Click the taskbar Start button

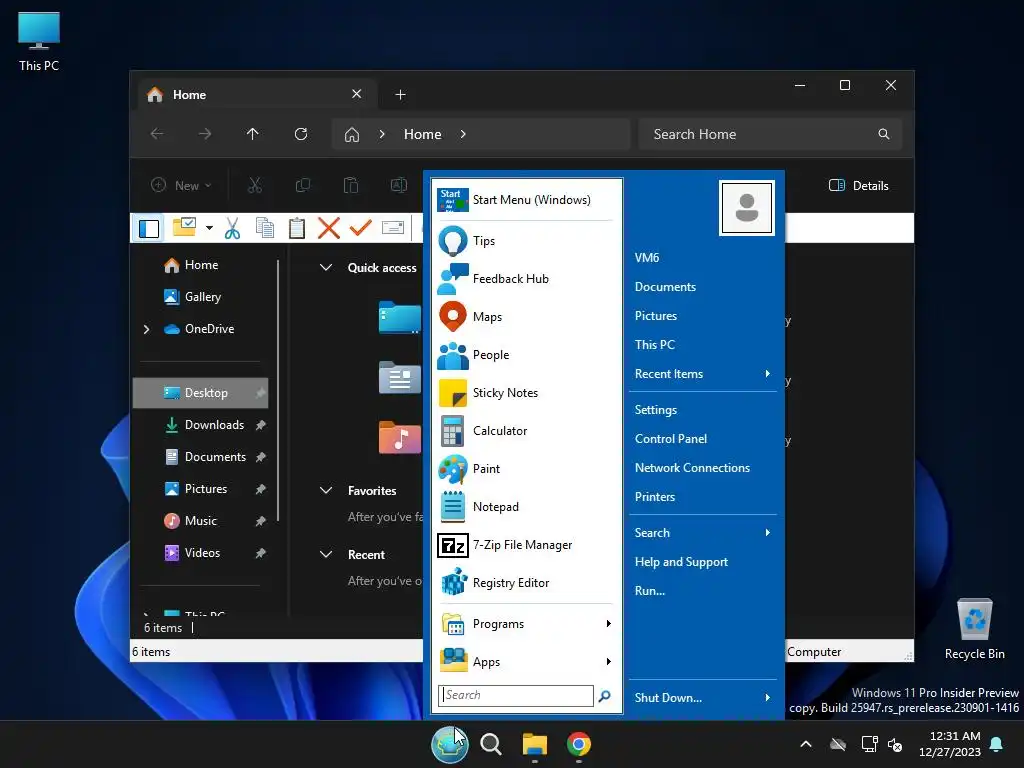point(449,744)
